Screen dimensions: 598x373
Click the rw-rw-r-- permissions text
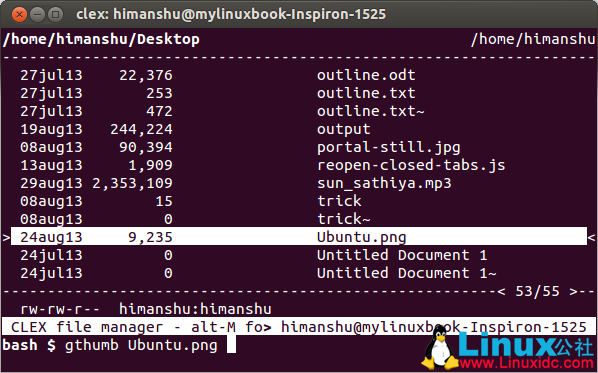[x=60, y=309]
